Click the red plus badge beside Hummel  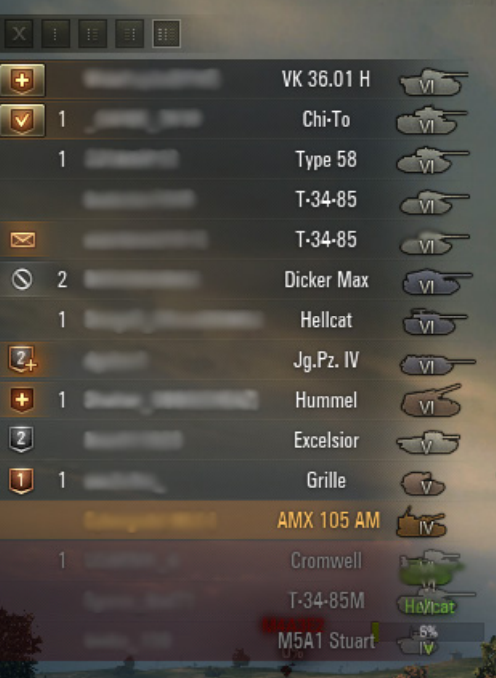point(22,400)
